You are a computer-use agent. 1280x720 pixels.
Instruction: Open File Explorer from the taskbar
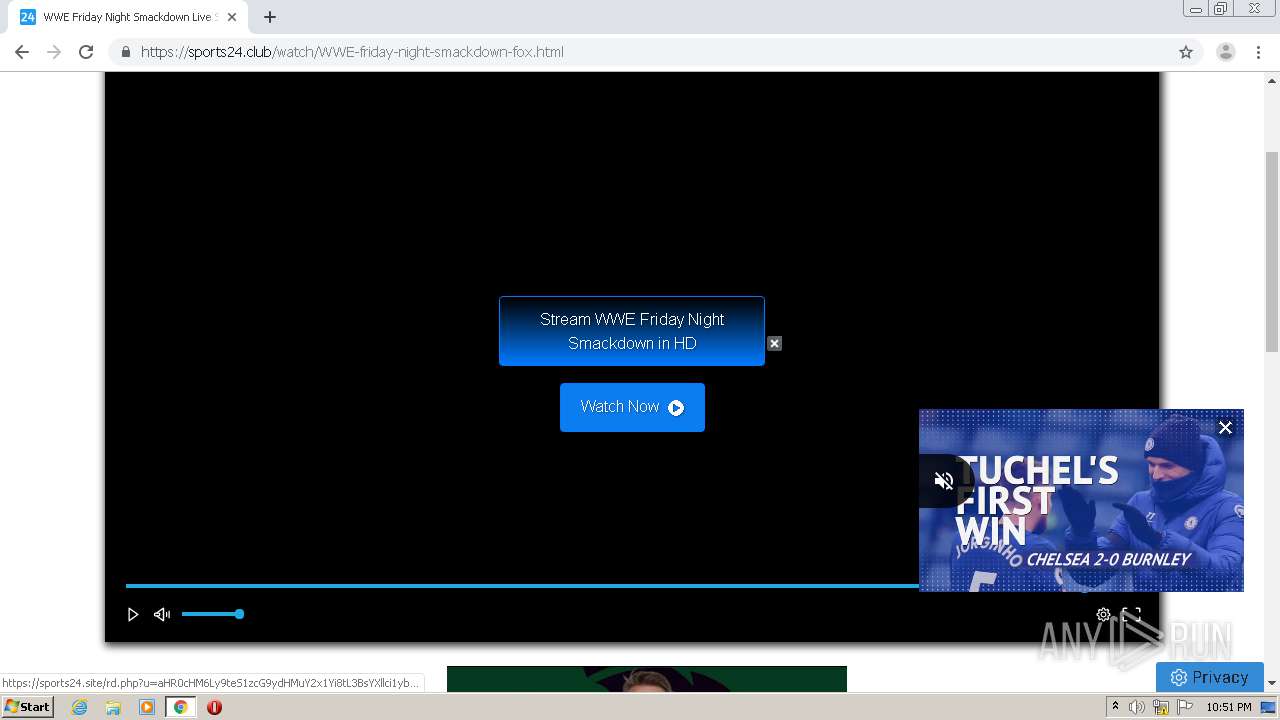(113, 707)
